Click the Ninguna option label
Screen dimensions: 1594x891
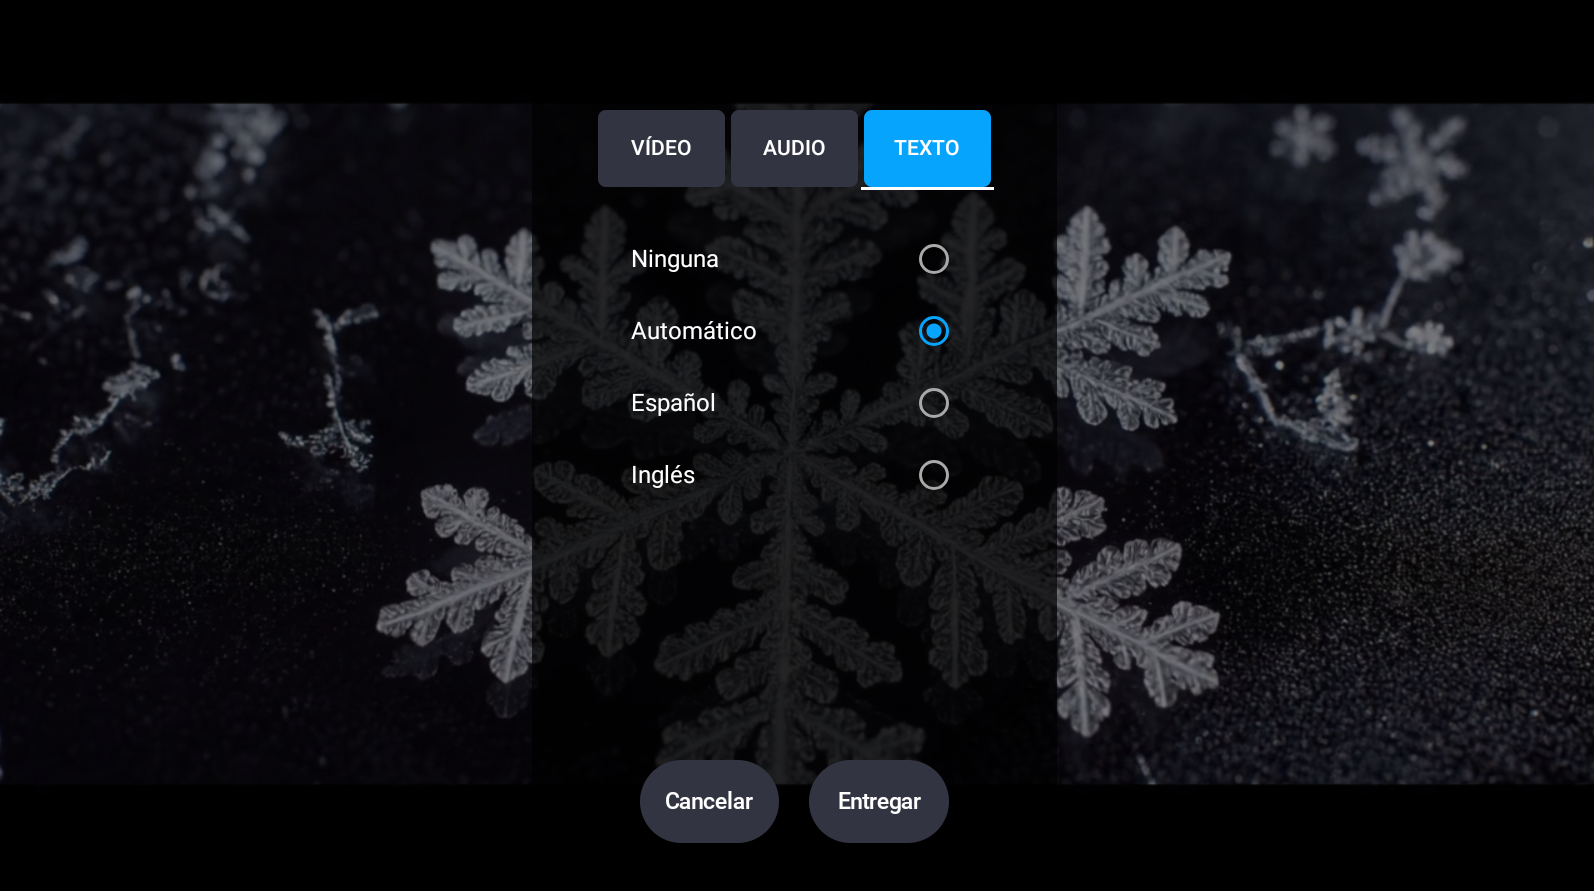pos(675,259)
